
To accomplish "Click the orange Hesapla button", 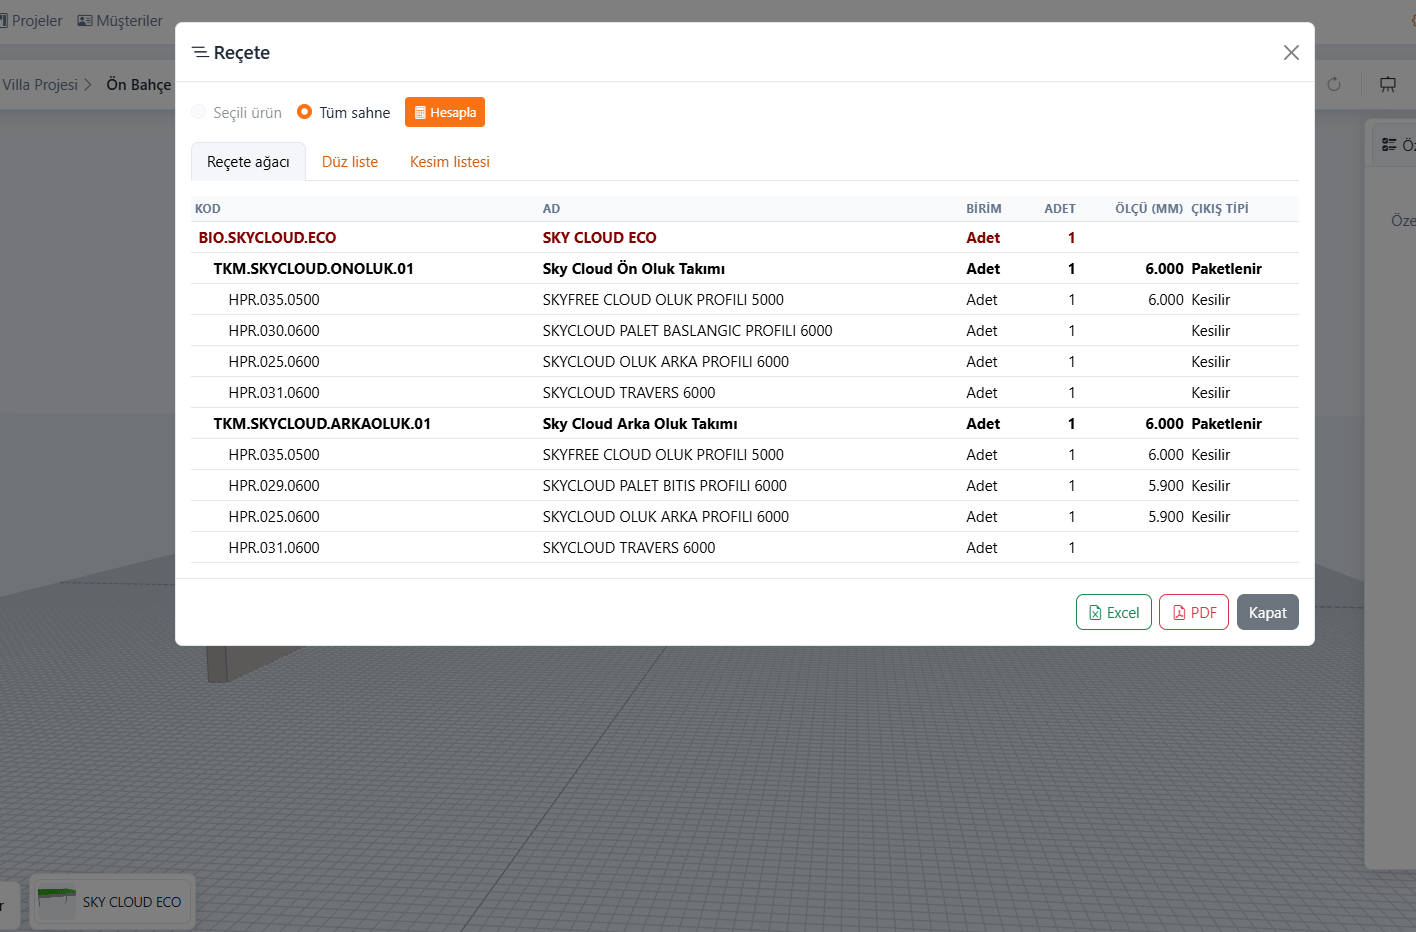I will coord(445,112).
